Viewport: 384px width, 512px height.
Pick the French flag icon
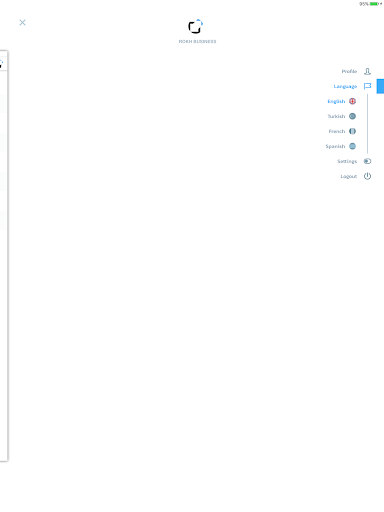352,131
